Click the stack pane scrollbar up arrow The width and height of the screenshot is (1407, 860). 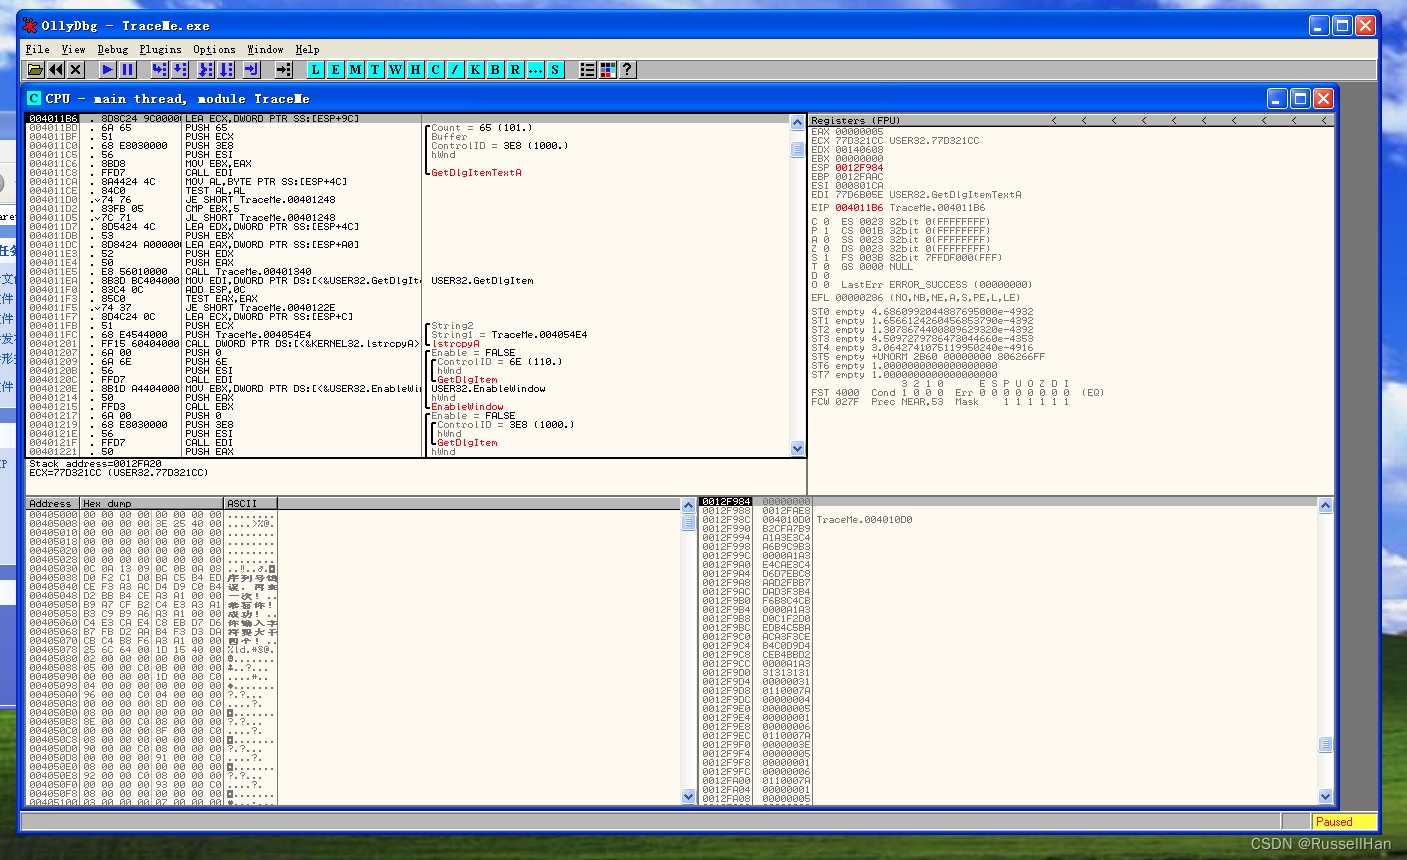click(1325, 506)
